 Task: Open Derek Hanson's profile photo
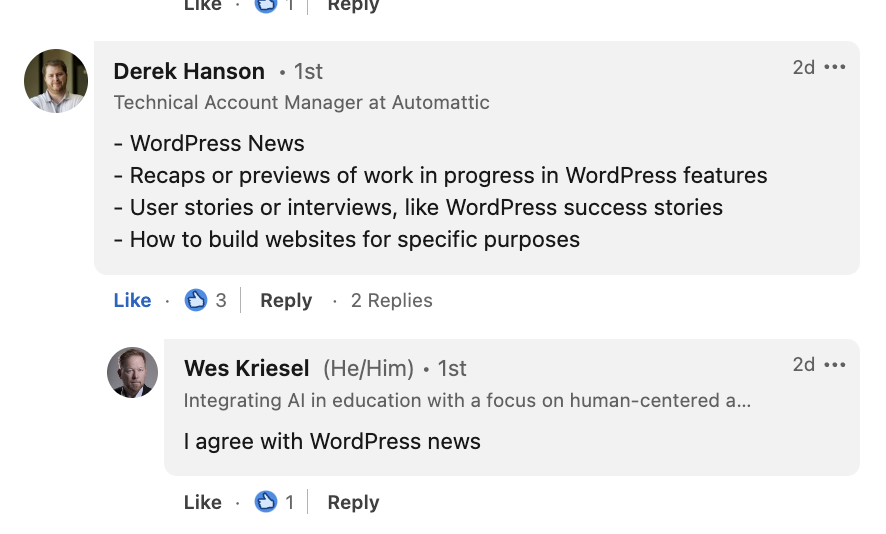click(x=56, y=81)
